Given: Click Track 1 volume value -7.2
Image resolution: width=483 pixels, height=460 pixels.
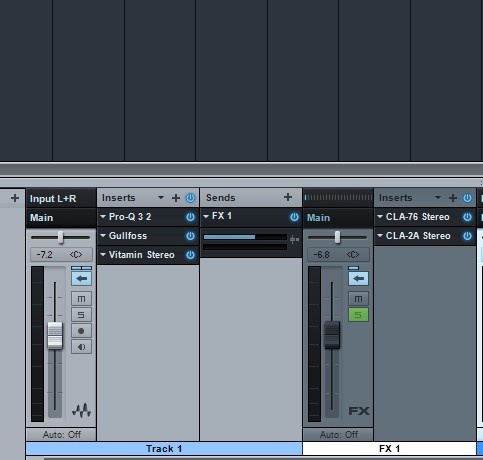Looking at the screenshot, I should [45, 255].
